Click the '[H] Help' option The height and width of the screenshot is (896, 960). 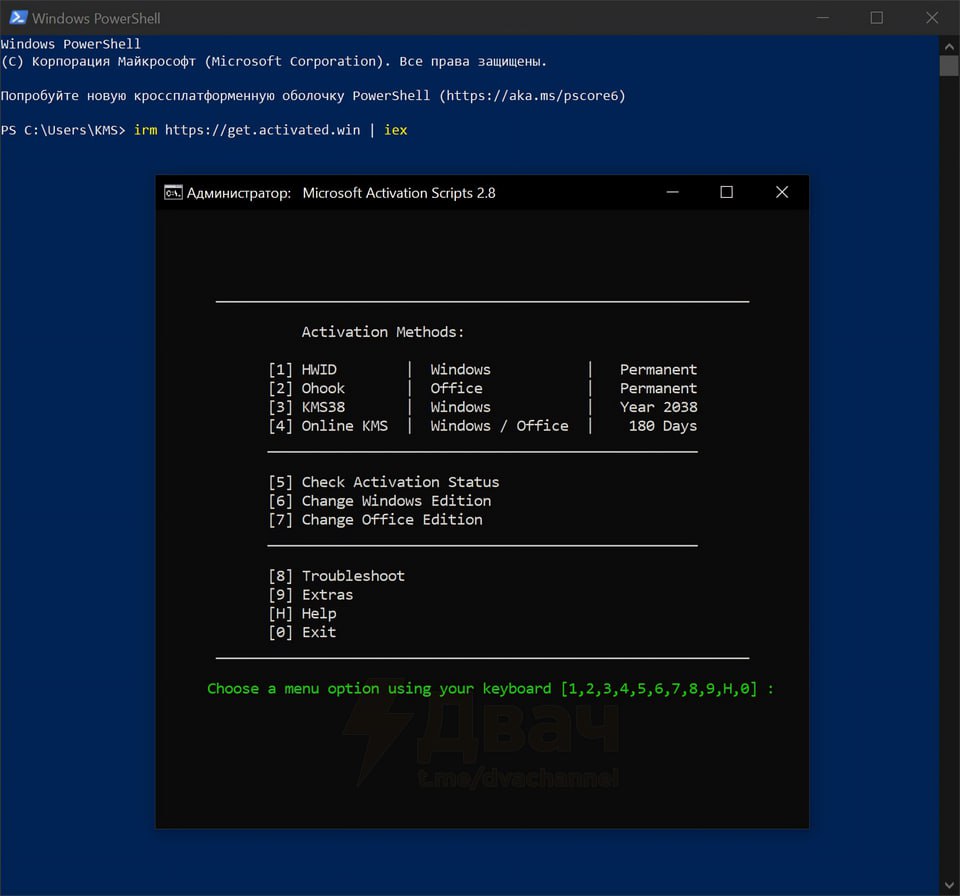[x=302, y=613]
